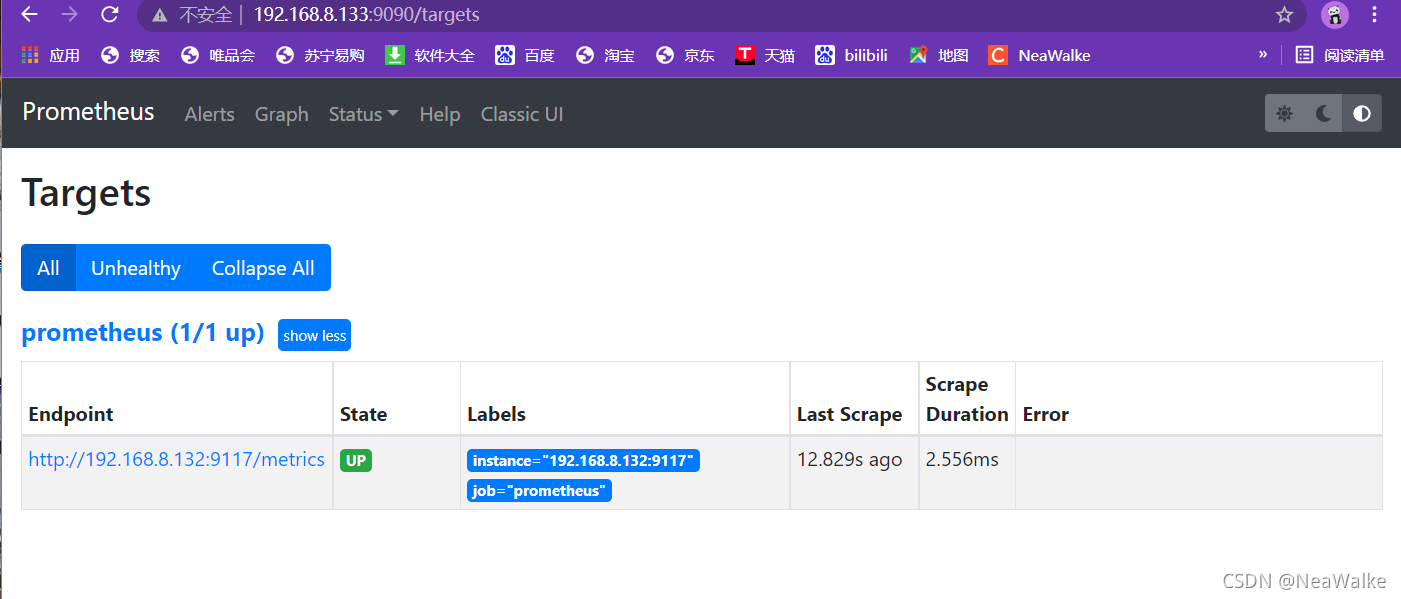
Task: Click the instance="192.168.8.132:9117" label badge
Action: tap(584, 461)
